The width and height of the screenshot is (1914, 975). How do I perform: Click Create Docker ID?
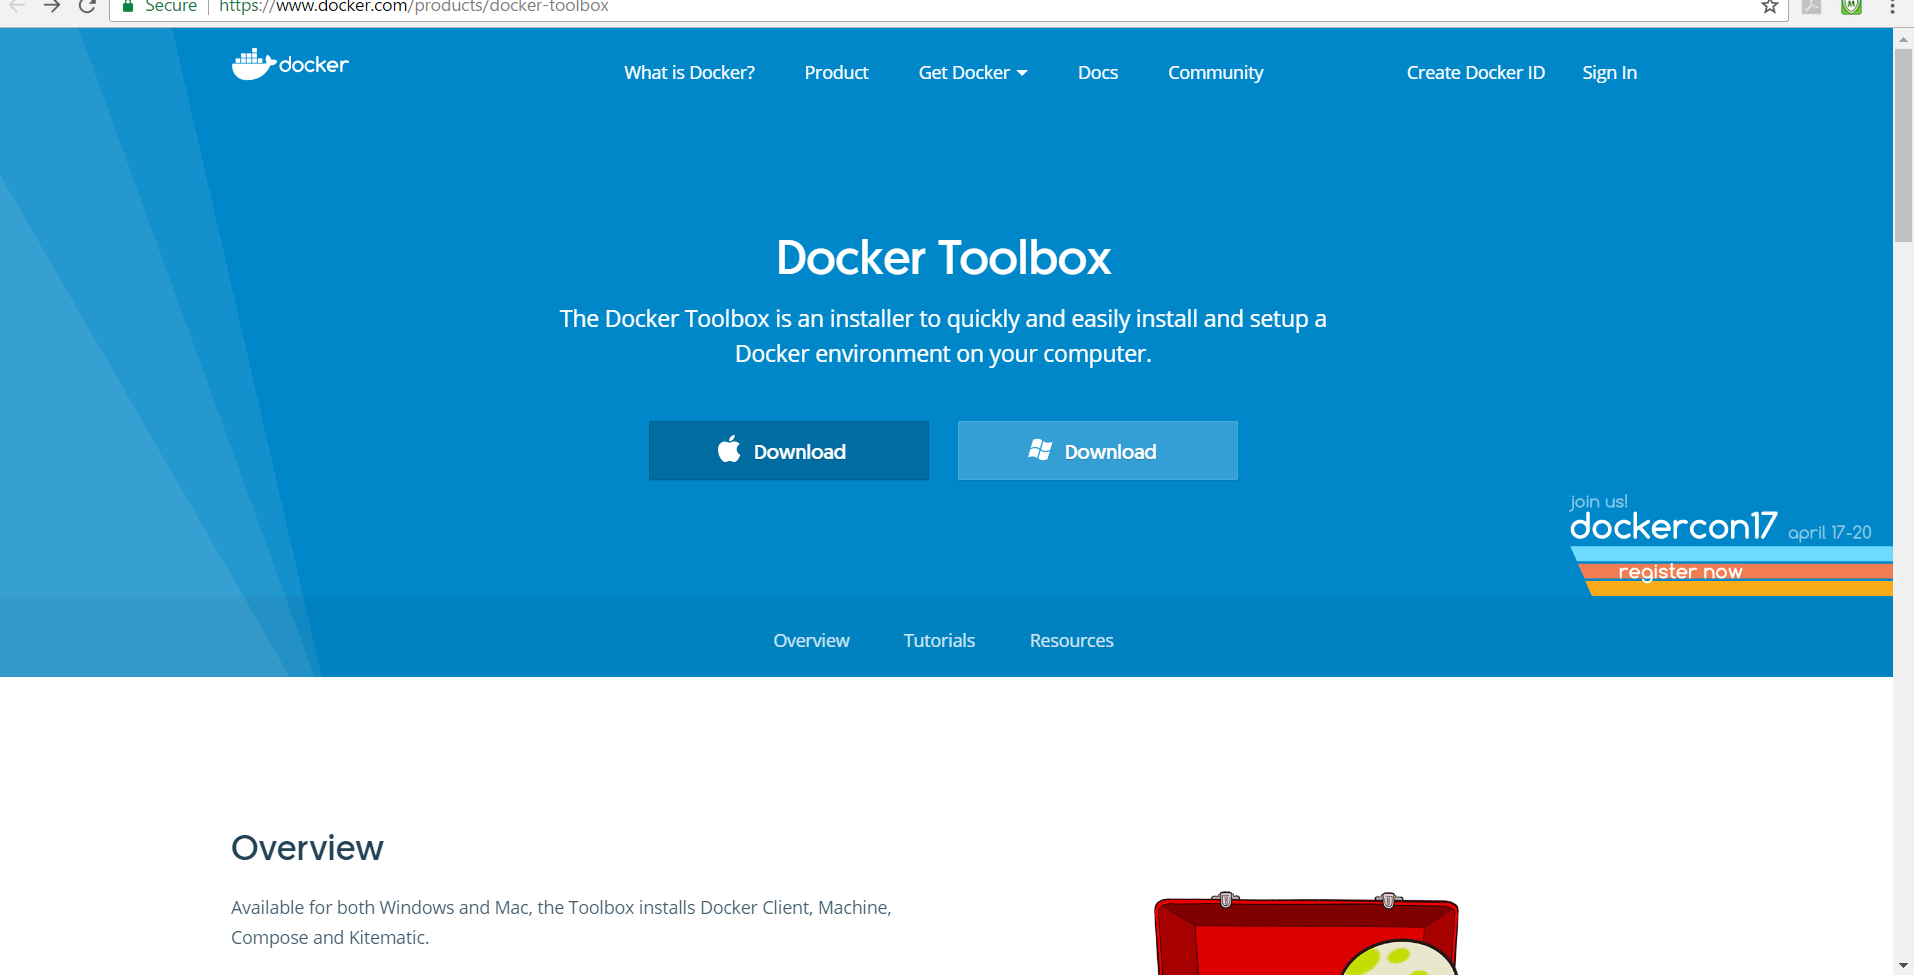click(x=1475, y=73)
